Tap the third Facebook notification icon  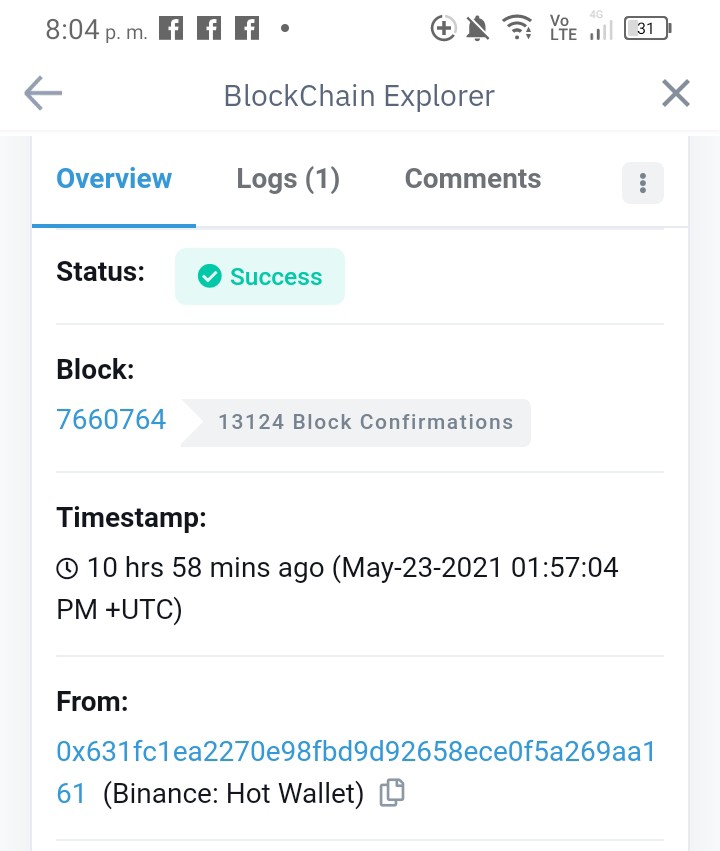pos(247,28)
